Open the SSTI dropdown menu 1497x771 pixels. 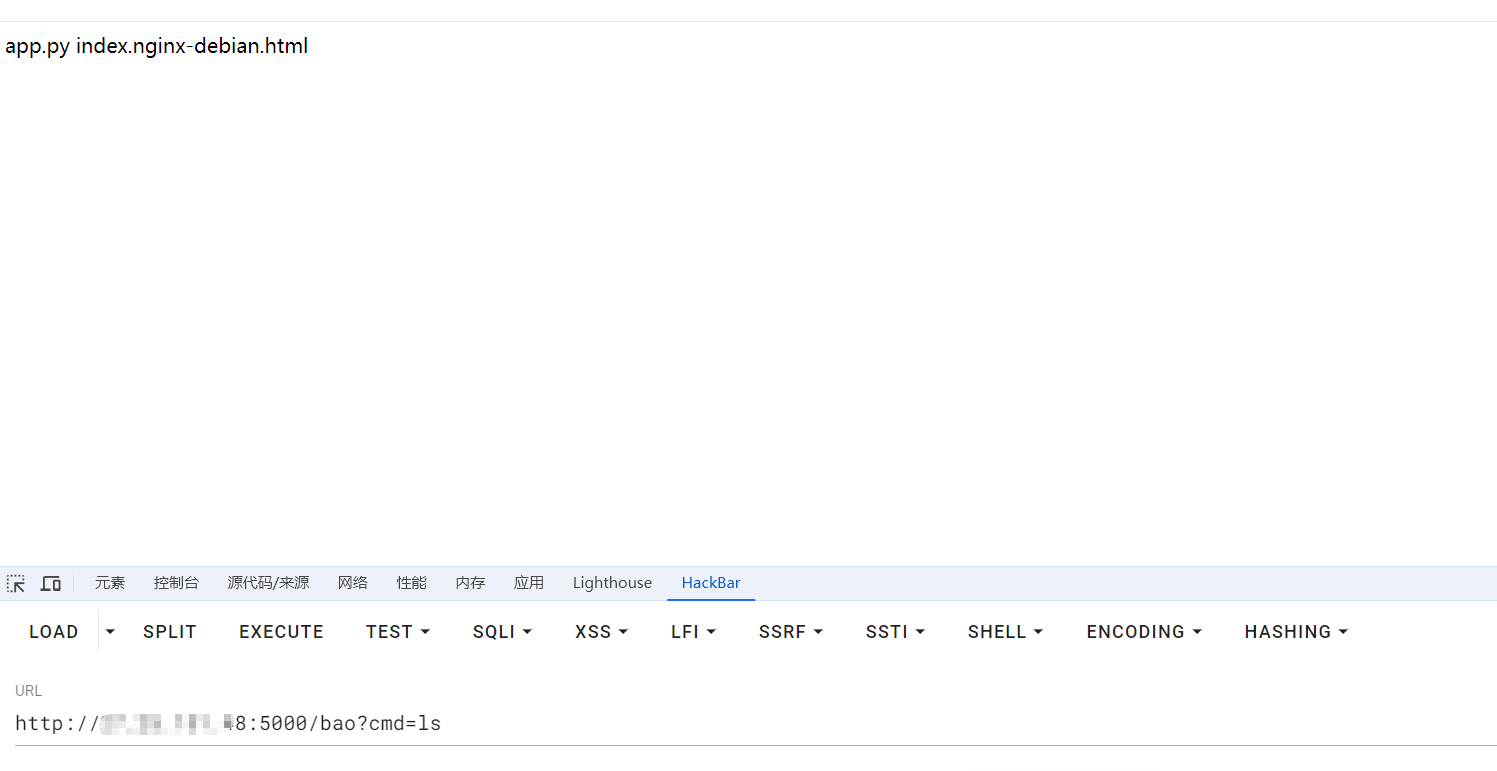click(895, 632)
